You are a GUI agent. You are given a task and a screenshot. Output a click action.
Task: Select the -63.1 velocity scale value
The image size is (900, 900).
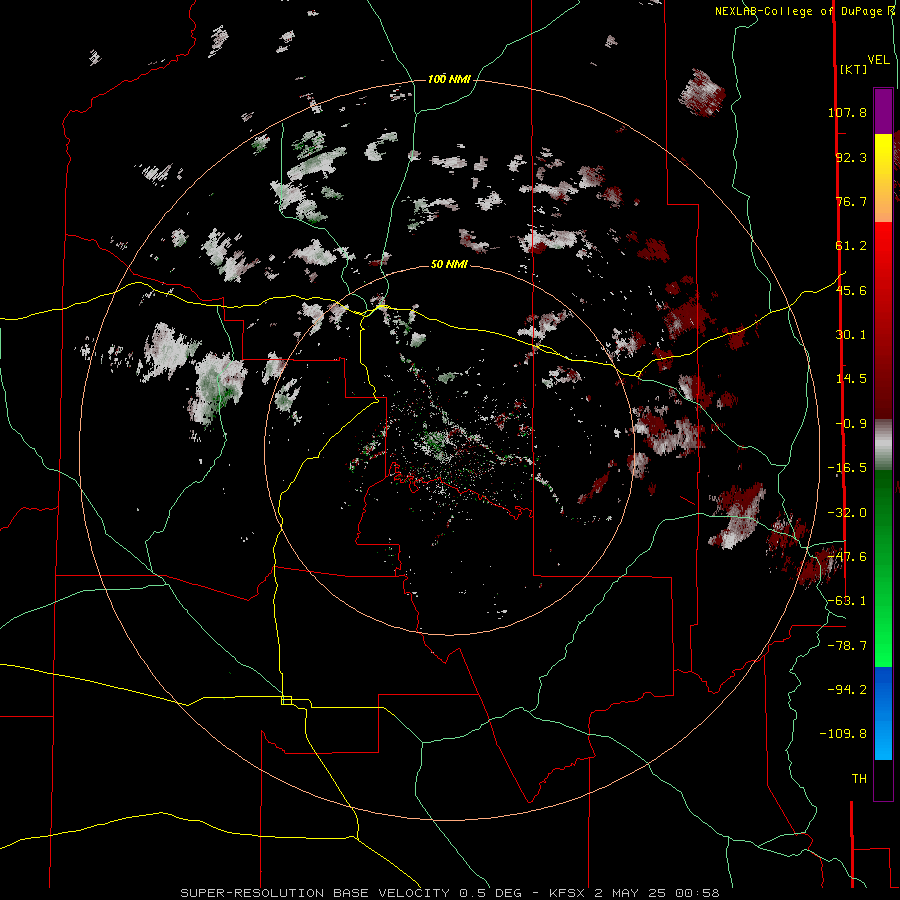(847, 601)
